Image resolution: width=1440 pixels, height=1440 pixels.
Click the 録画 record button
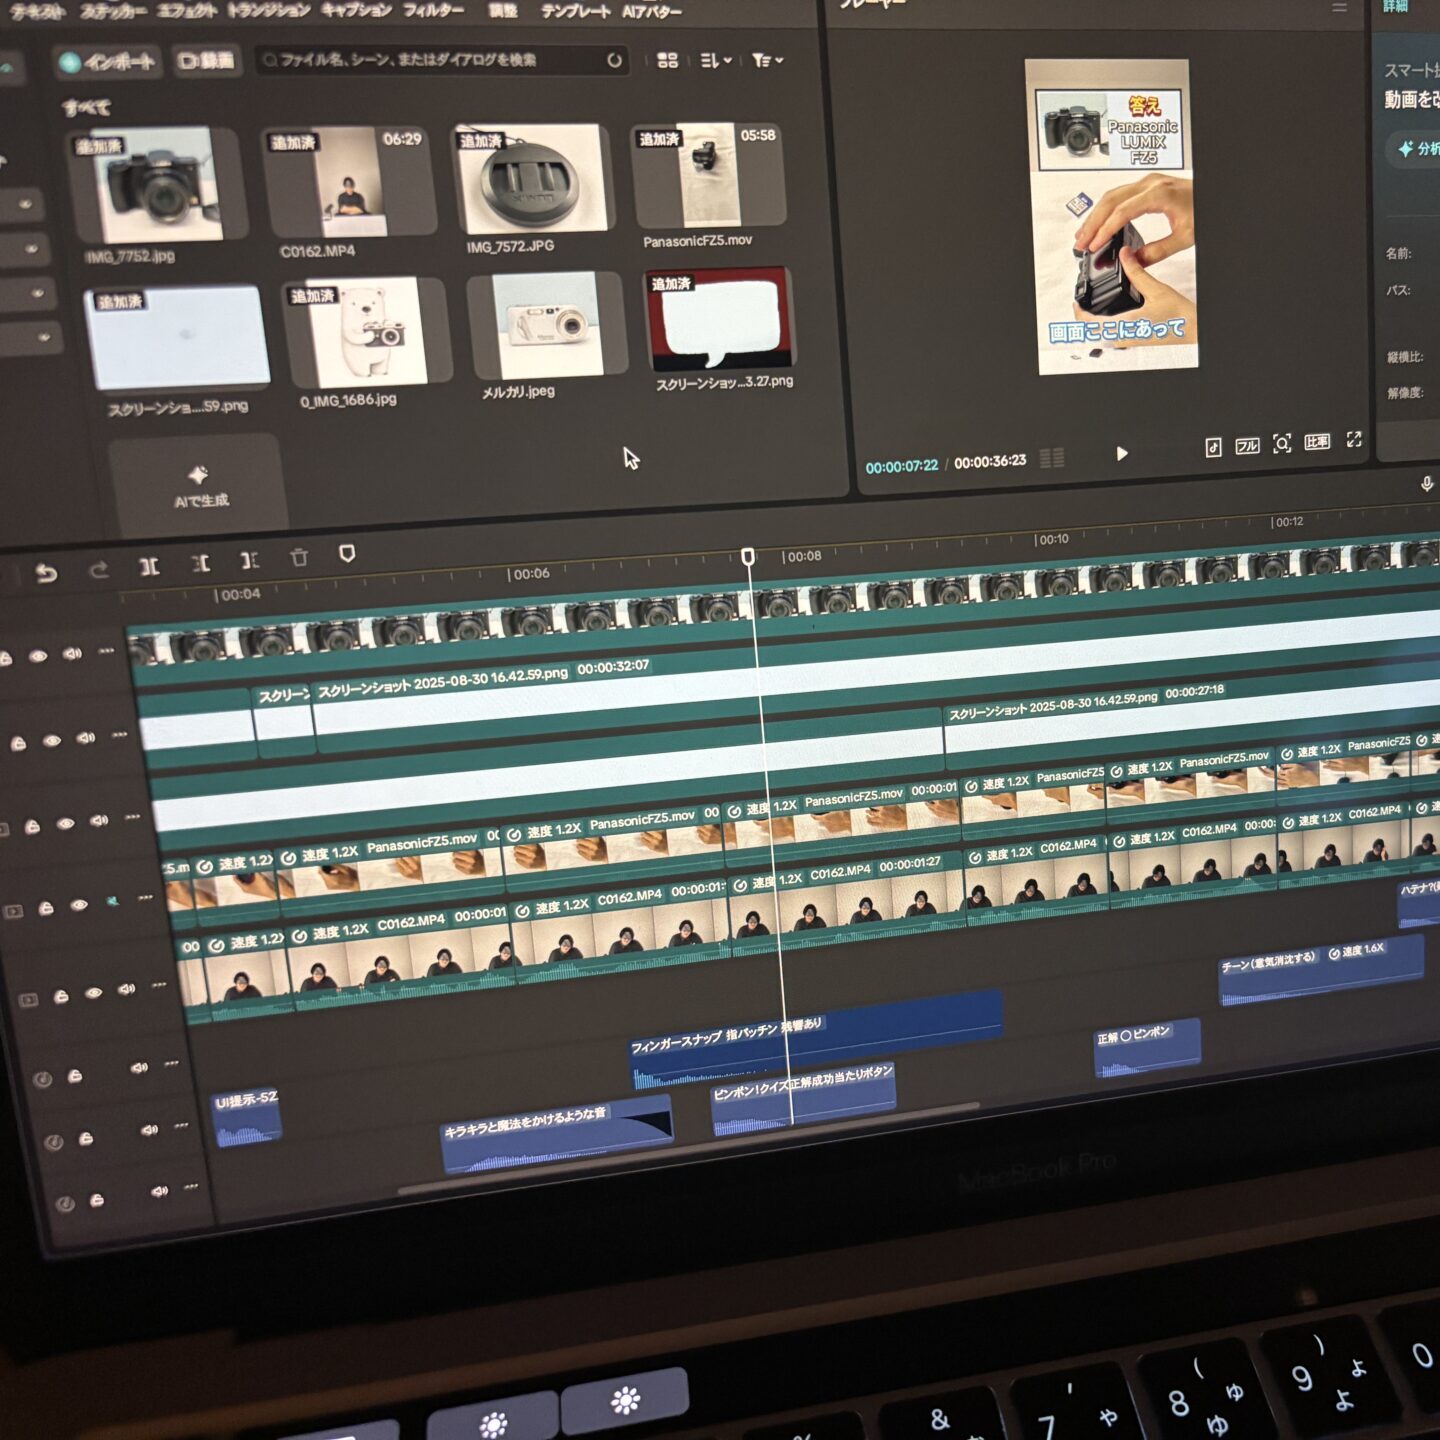click(206, 61)
